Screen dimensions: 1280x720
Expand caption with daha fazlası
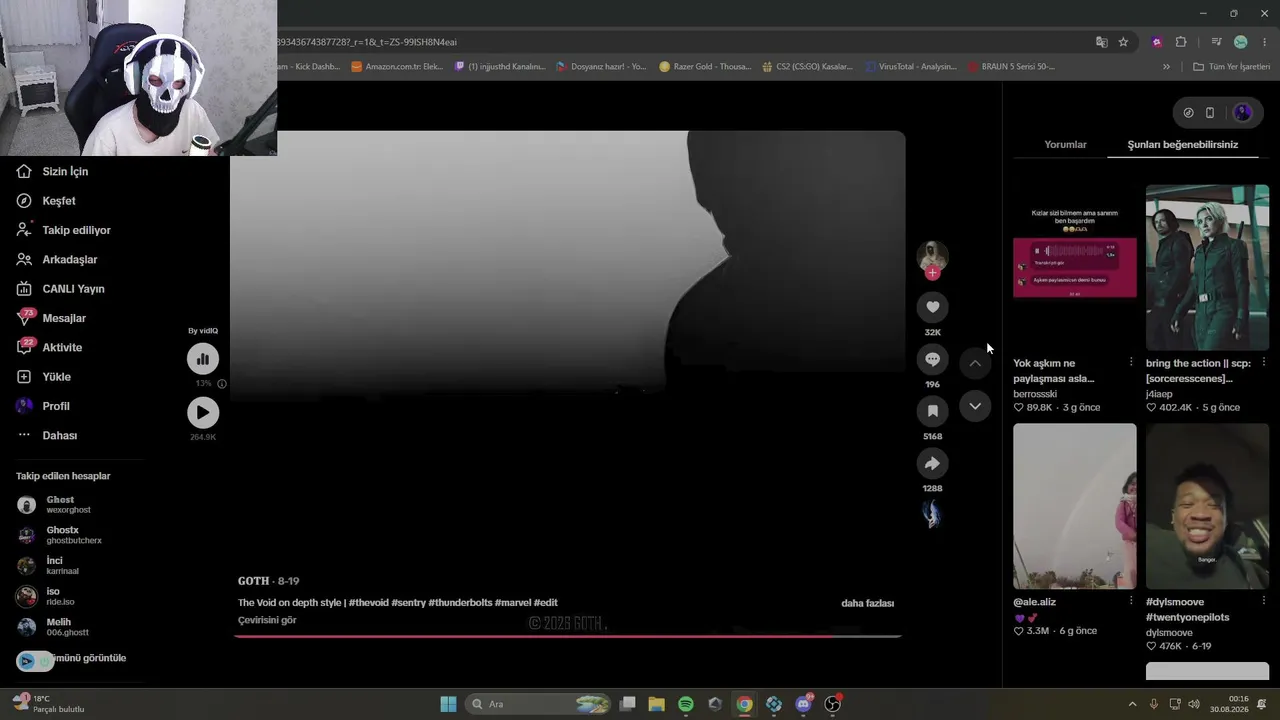(867, 603)
